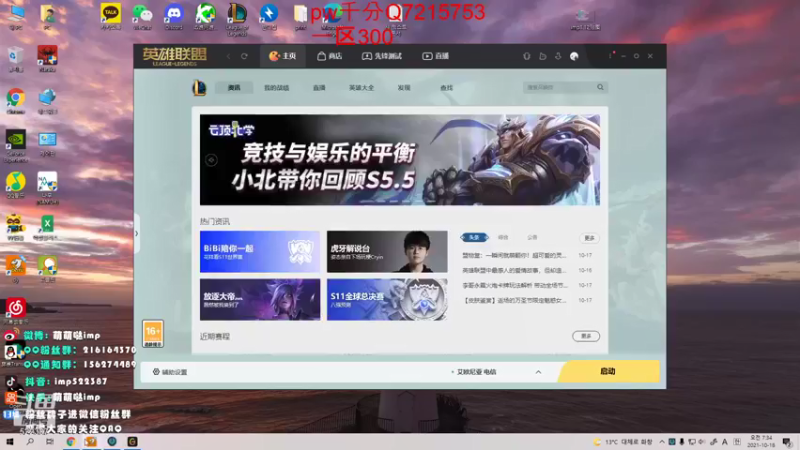Open the Excel desktop shortcut
The image size is (800, 450).
pos(47,227)
